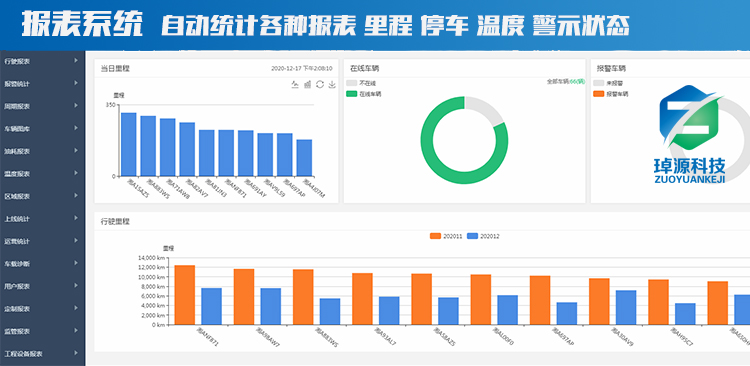Expand the 工程设备报表 sidebar arrow
Image resolution: width=750 pixels, height=366 pixels.
pos(76,353)
